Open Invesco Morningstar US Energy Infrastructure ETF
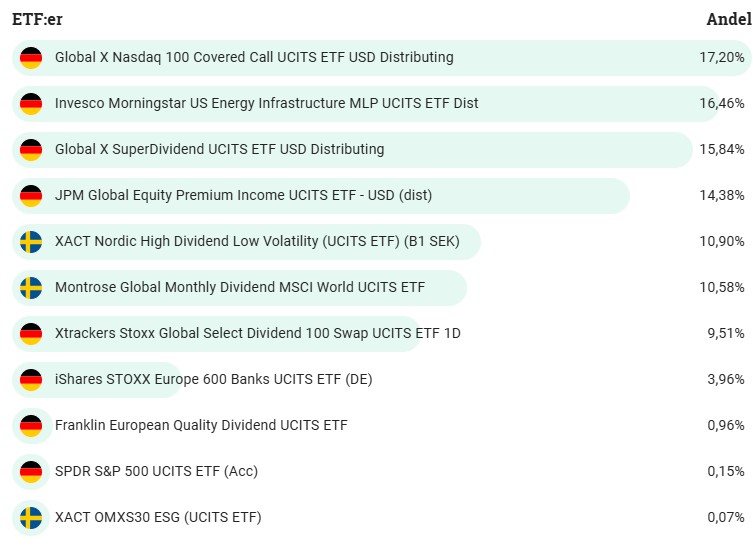The width and height of the screenshot is (753, 546). (266, 104)
